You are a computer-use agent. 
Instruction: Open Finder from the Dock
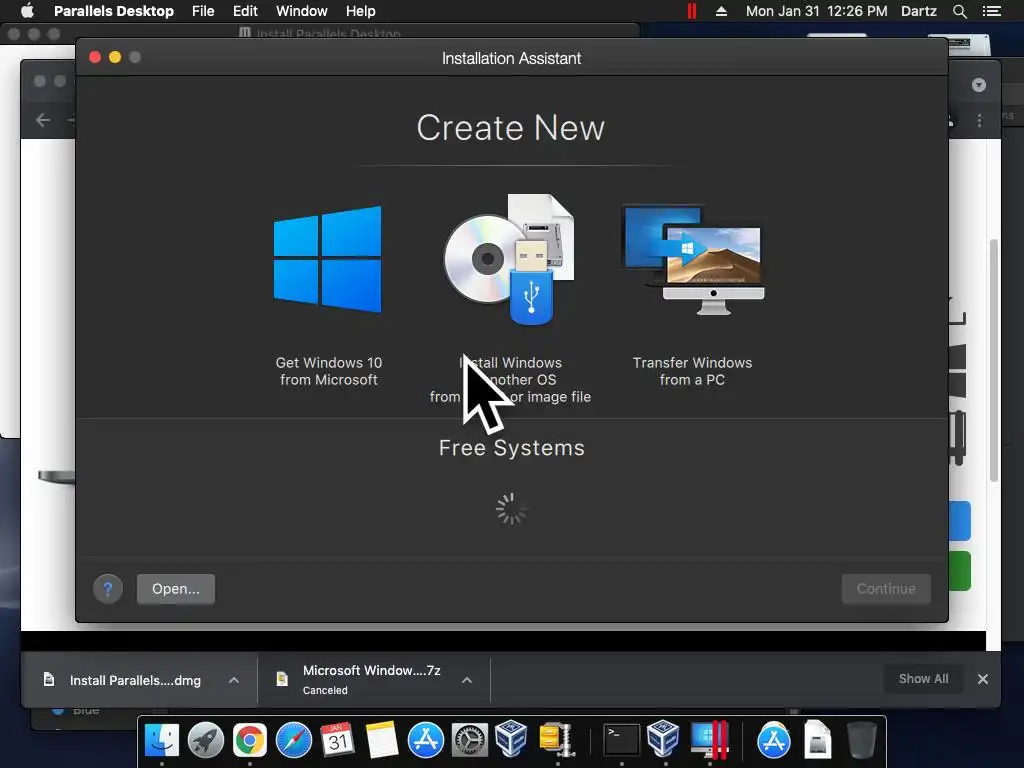tap(161, 741)
